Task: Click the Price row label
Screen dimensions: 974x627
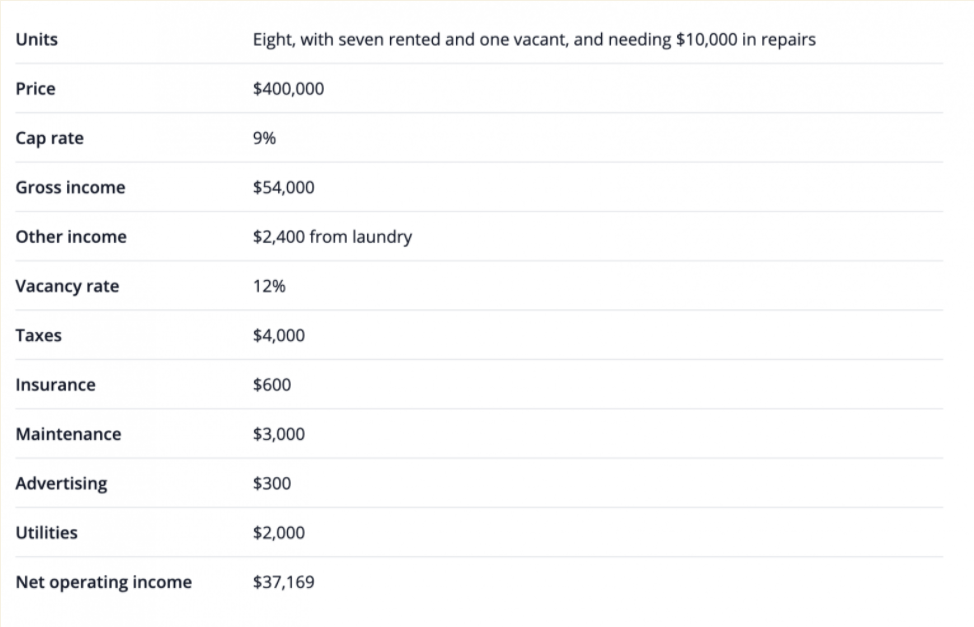Action: click(x=36, y=89)
